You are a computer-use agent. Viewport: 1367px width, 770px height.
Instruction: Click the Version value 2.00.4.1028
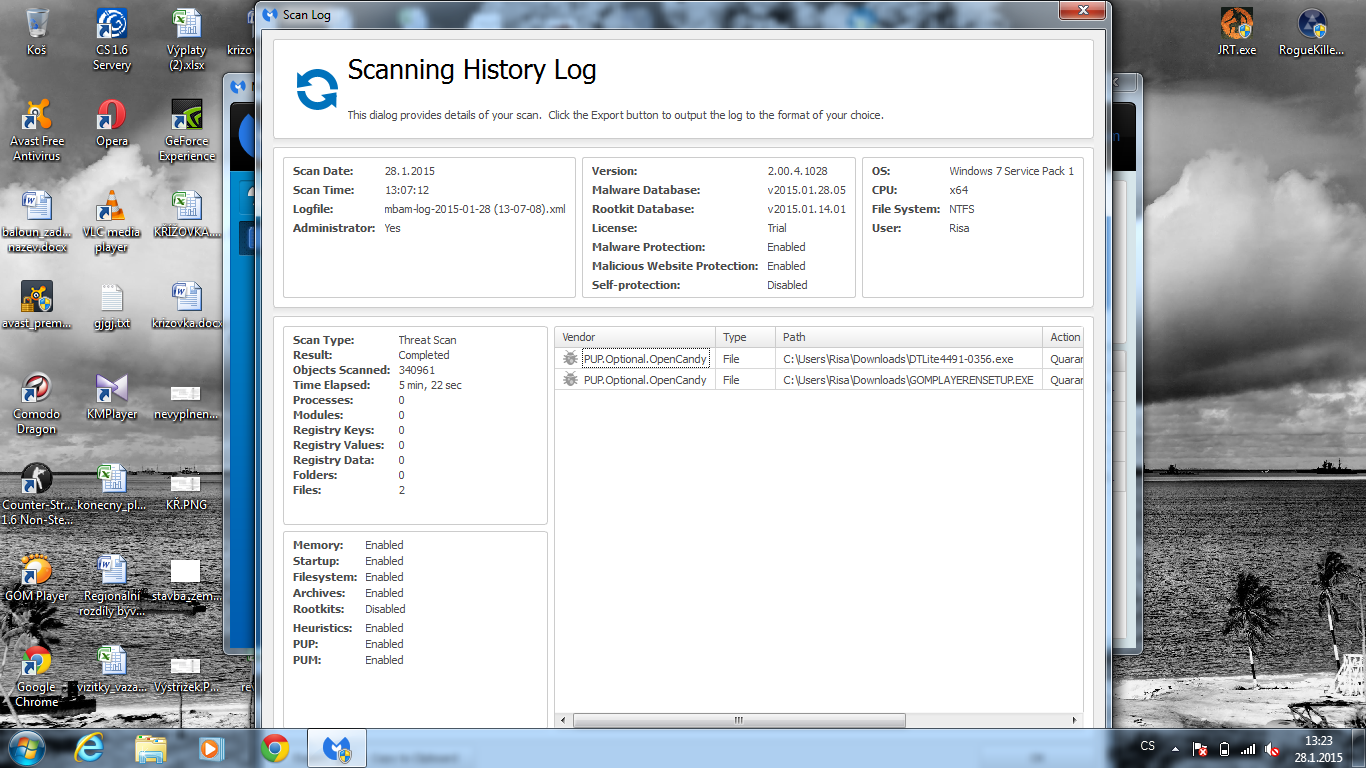800,171
